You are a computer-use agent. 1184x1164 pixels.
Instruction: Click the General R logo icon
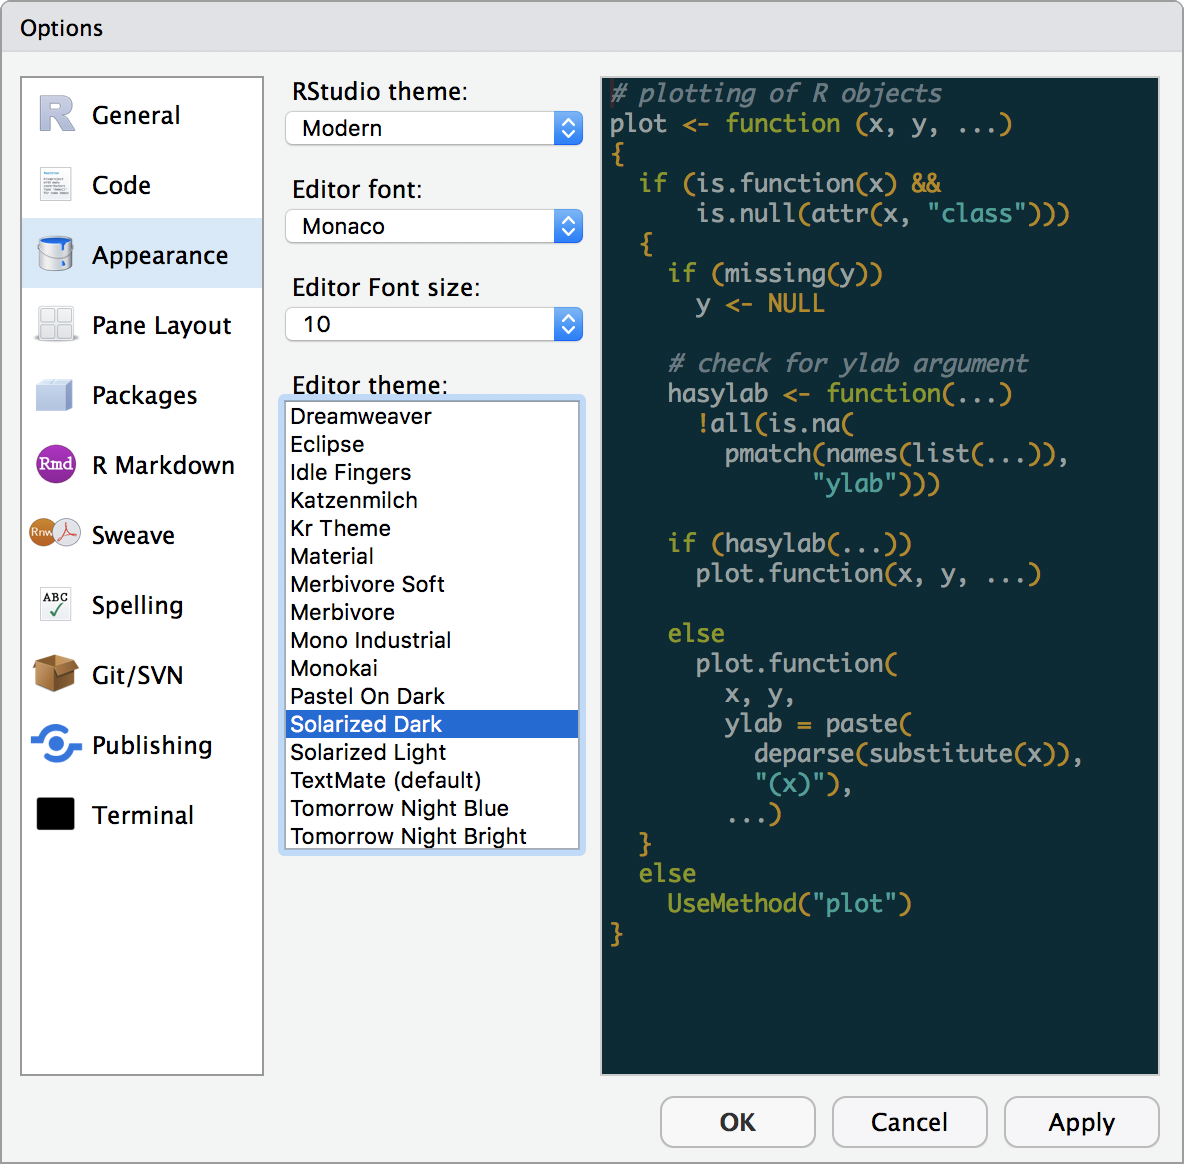57,114
